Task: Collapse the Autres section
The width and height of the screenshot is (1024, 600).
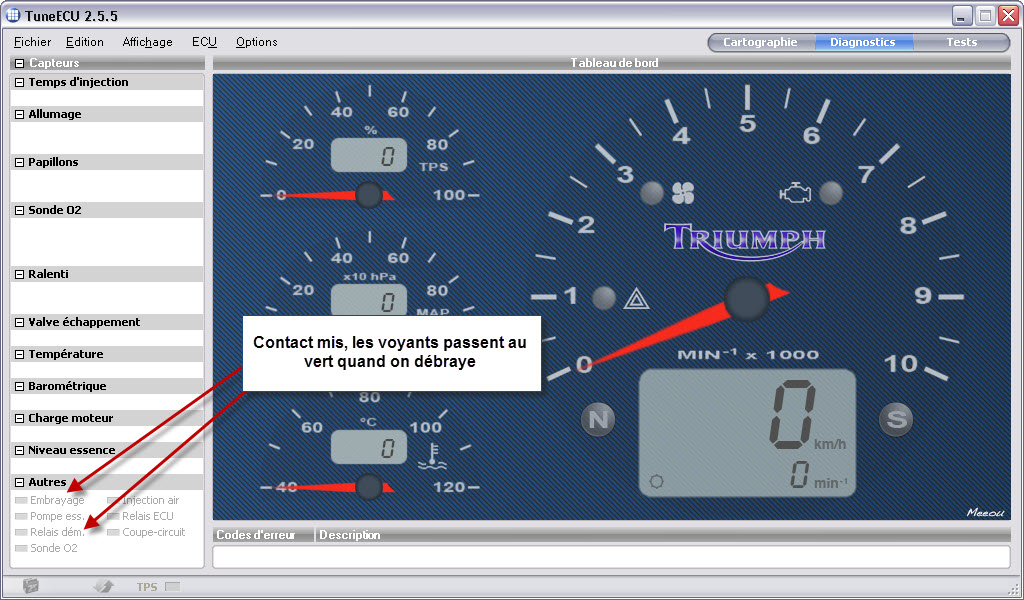Action: click(x=20, y=482)
